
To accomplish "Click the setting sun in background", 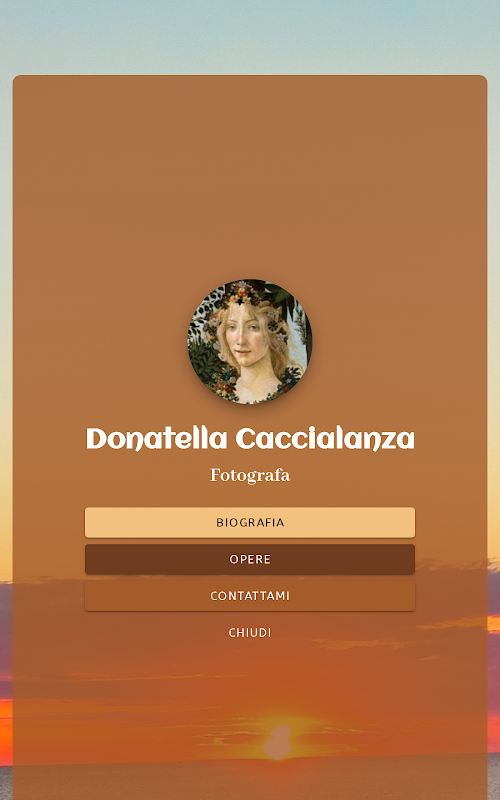I will [278, 742].
